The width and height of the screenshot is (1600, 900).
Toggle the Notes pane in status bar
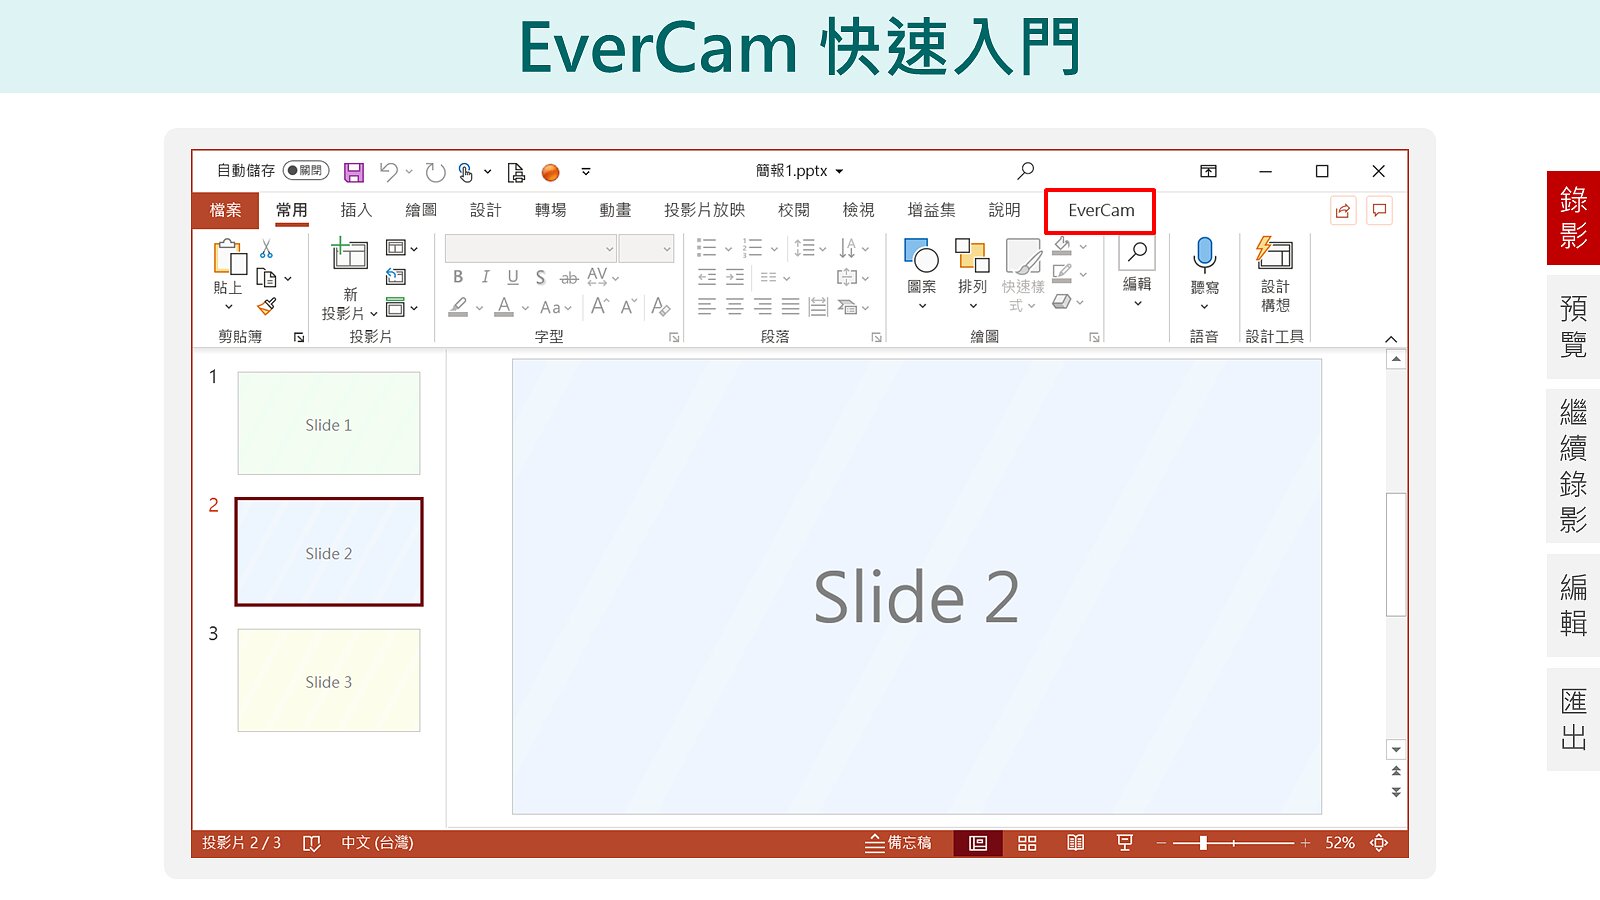pyautogui.click(x=898, y=843)
